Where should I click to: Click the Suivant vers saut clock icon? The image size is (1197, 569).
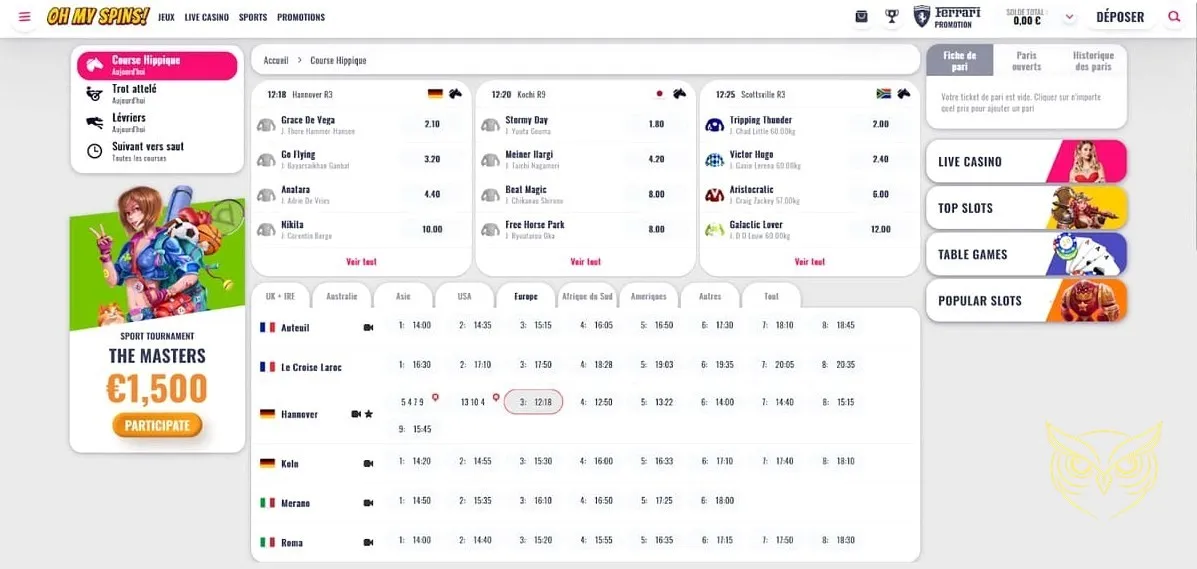[x=94, y=151]
